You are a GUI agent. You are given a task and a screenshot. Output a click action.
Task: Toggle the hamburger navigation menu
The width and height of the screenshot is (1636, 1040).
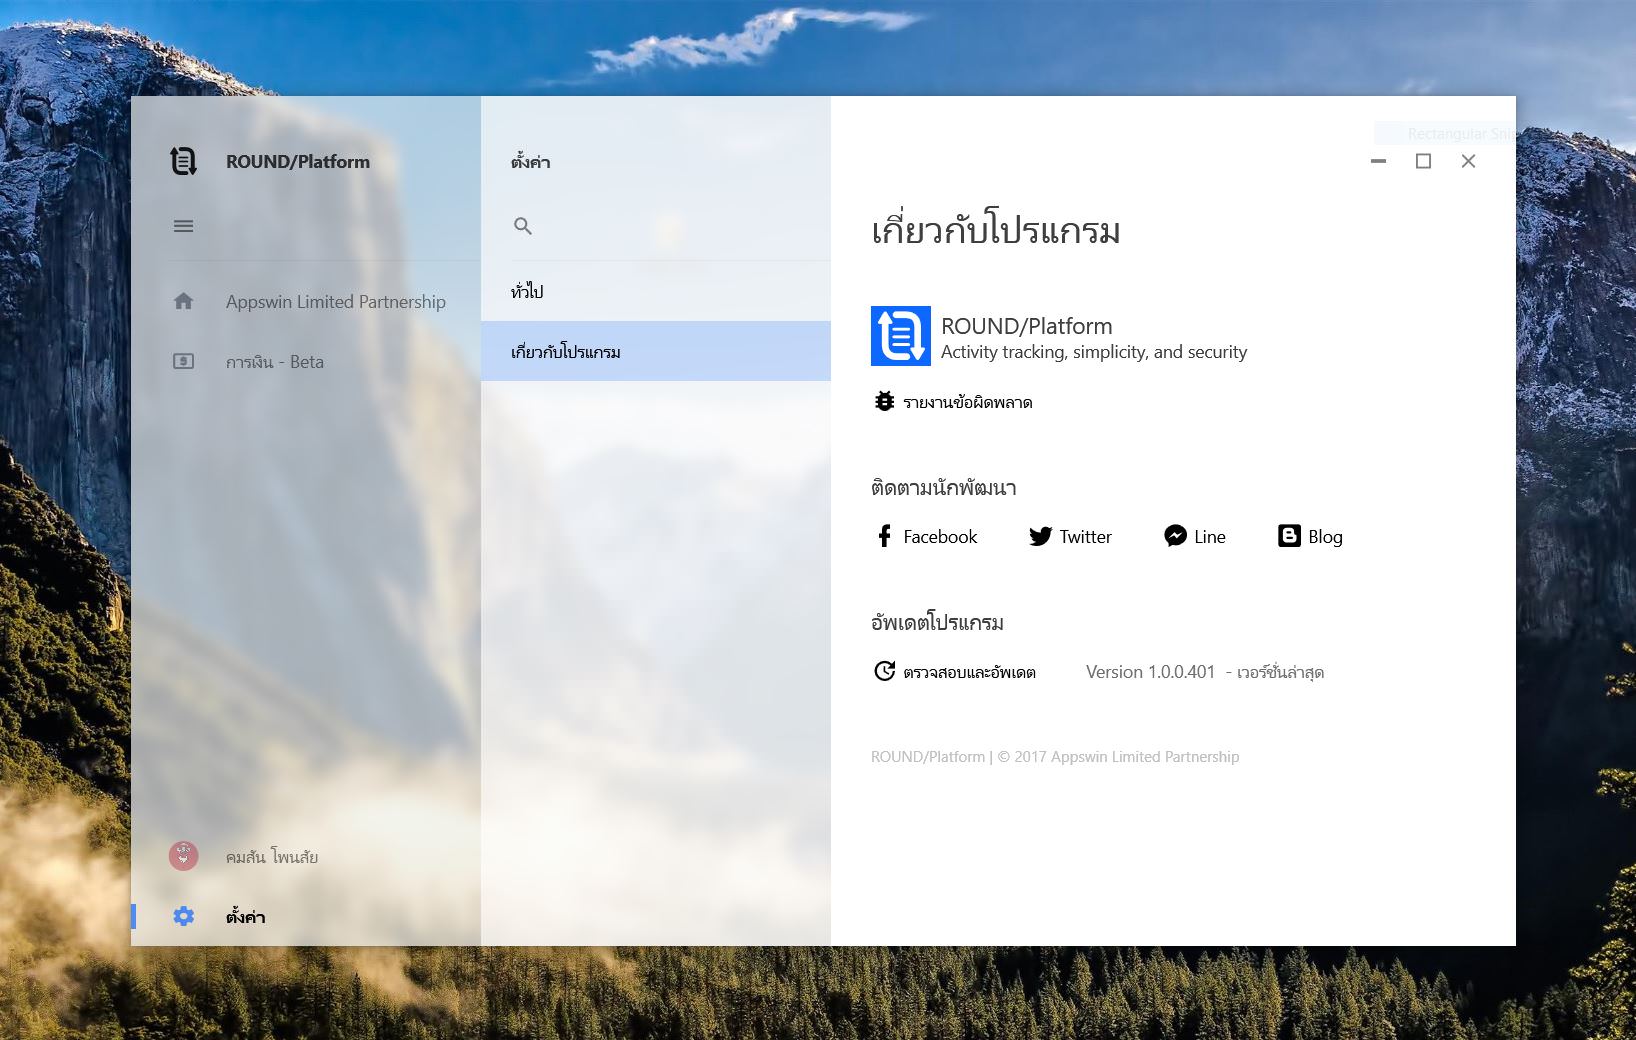pyautogui.click(x=184, y=226)
